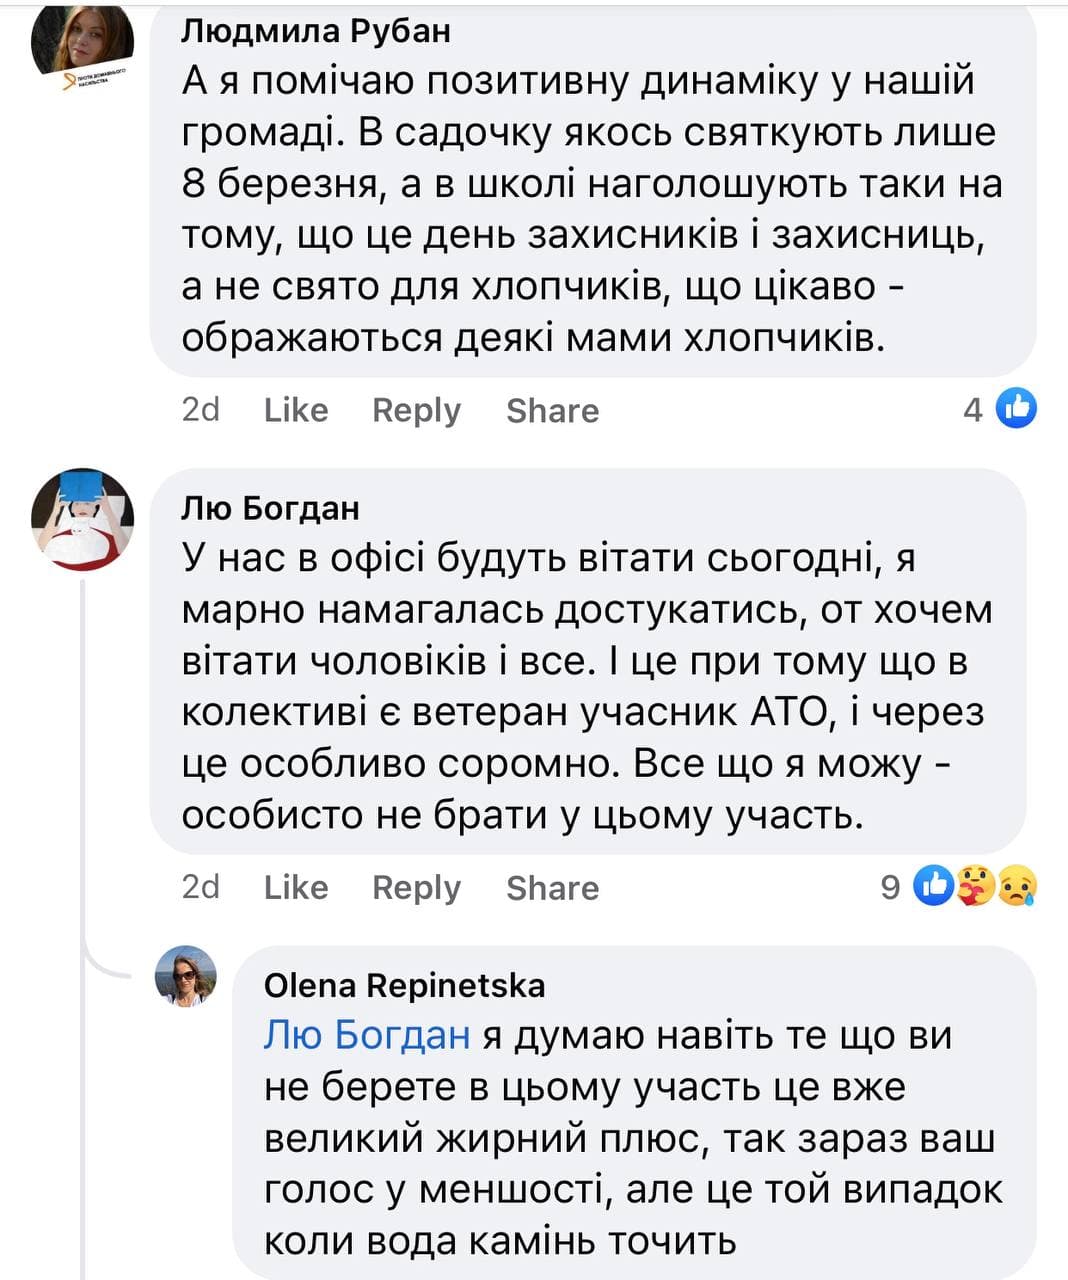This screenshot has height=1280, width=1068.
Task: View the reaction count 9 on second comment
Action: 890,886
